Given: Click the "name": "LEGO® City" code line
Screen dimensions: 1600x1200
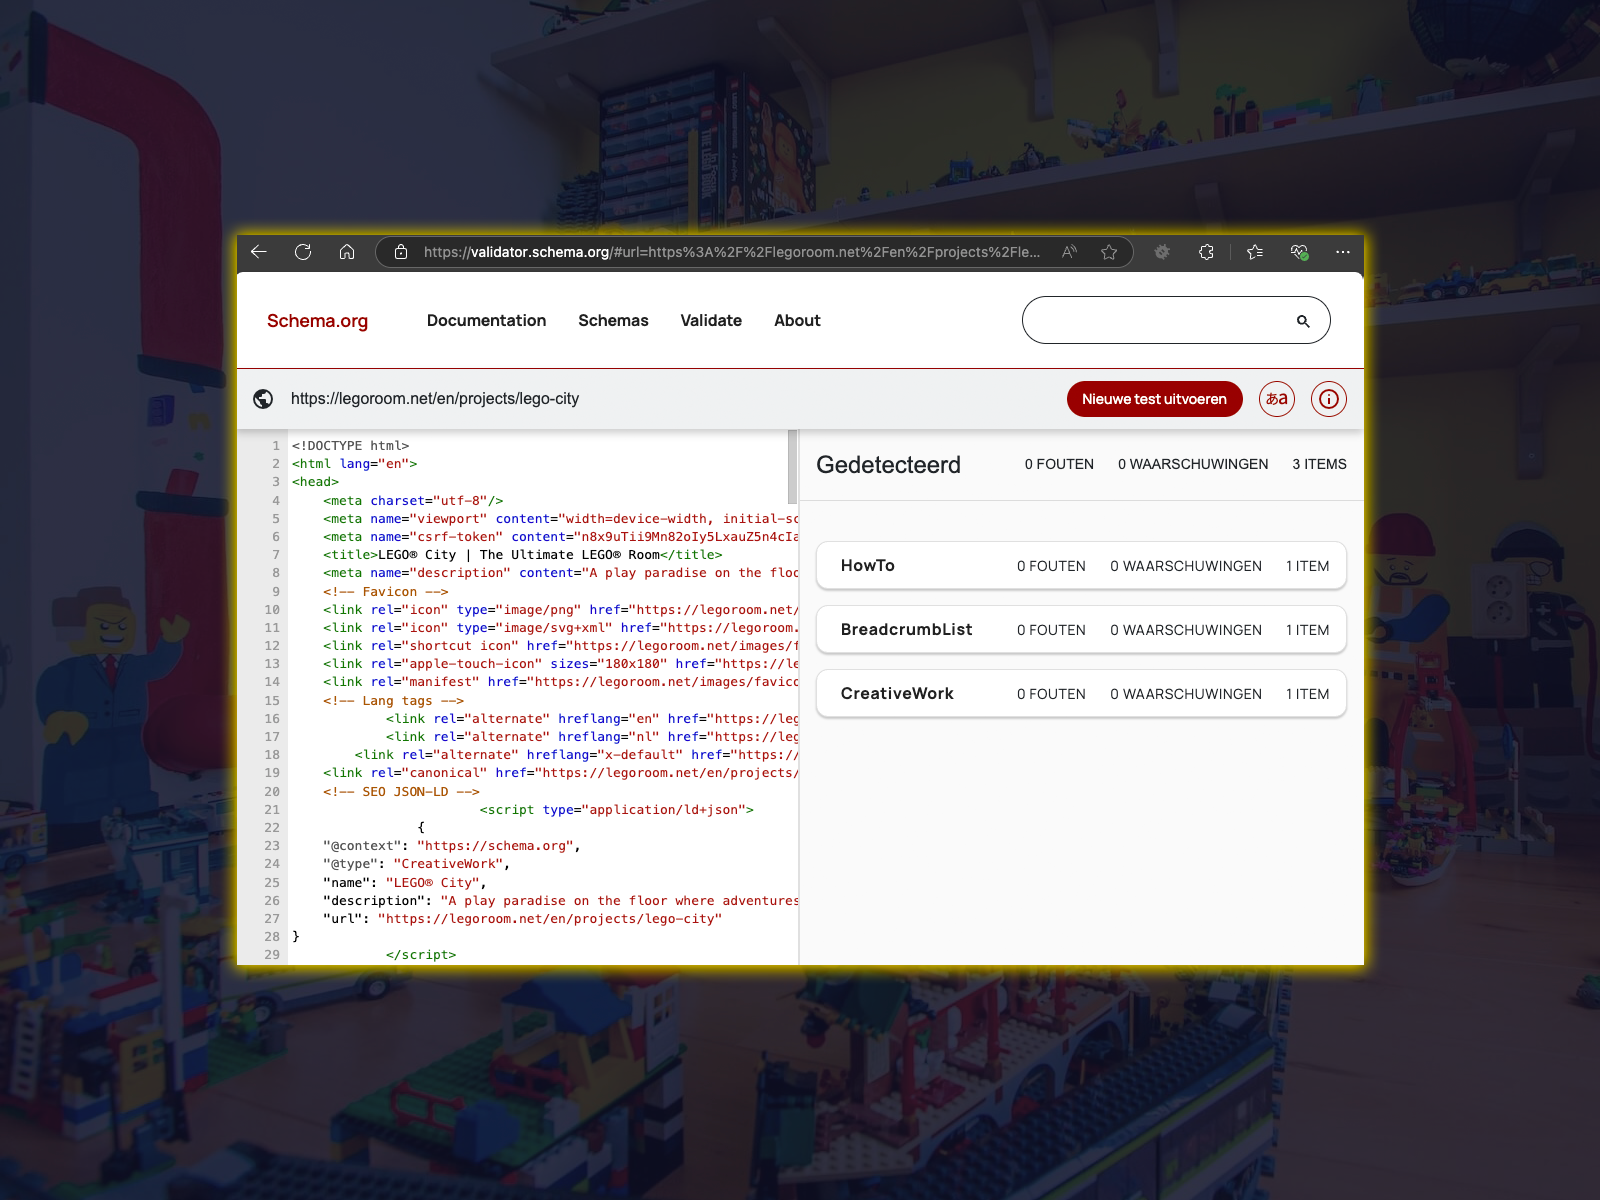Looking at the screenshot, I should coord(405,883).
